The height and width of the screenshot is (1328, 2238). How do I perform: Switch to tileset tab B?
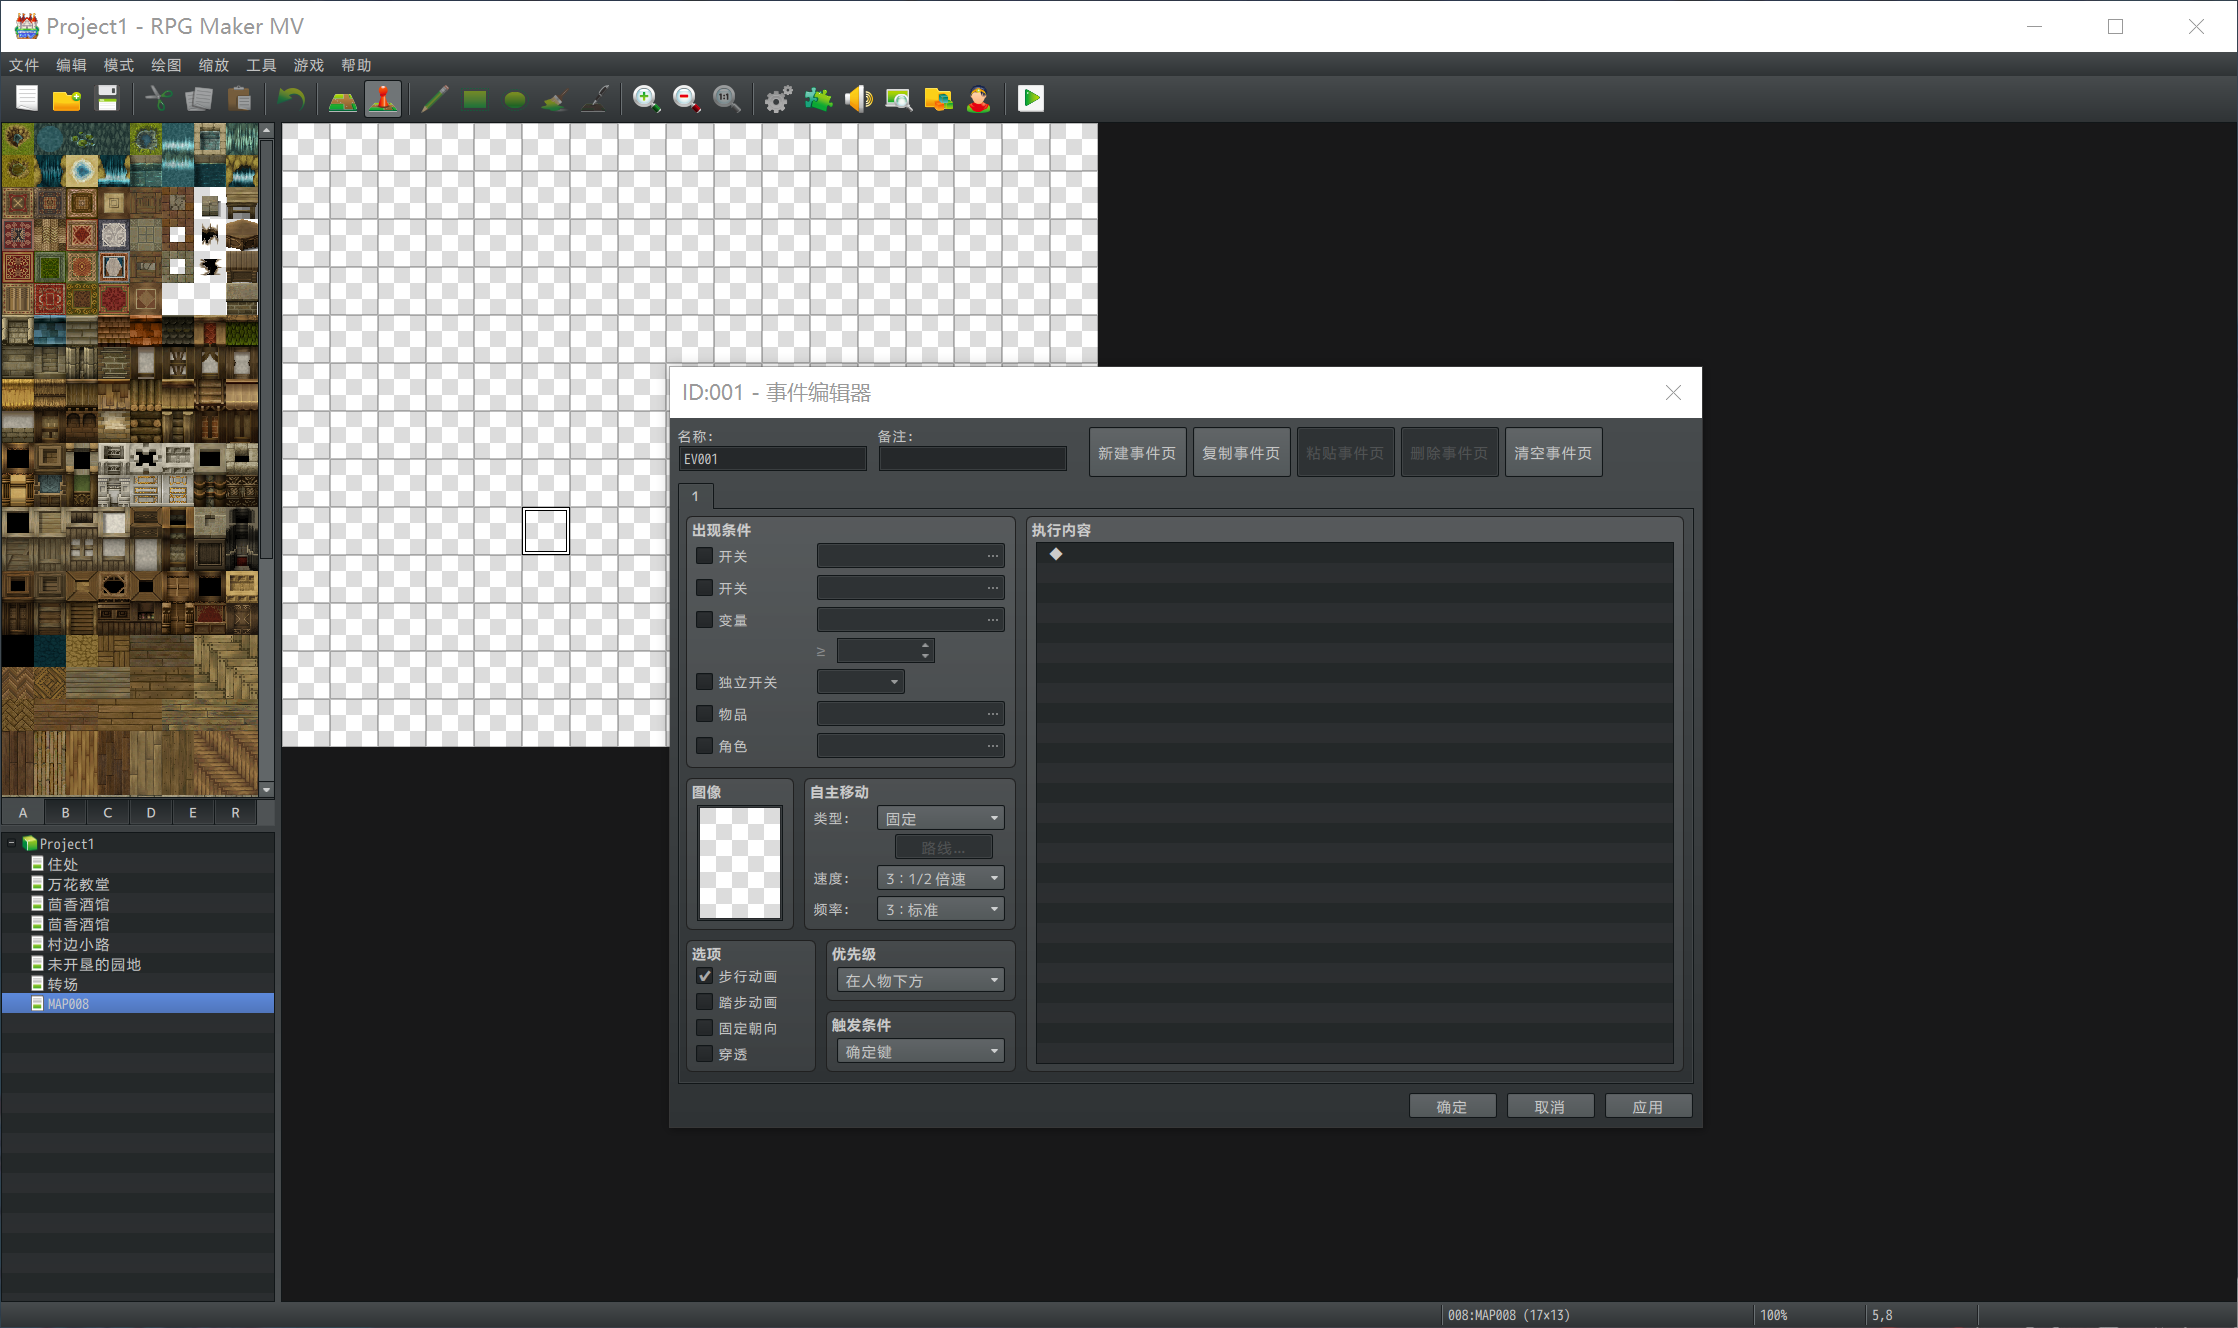pyautogui.click(x=66, y=812)
